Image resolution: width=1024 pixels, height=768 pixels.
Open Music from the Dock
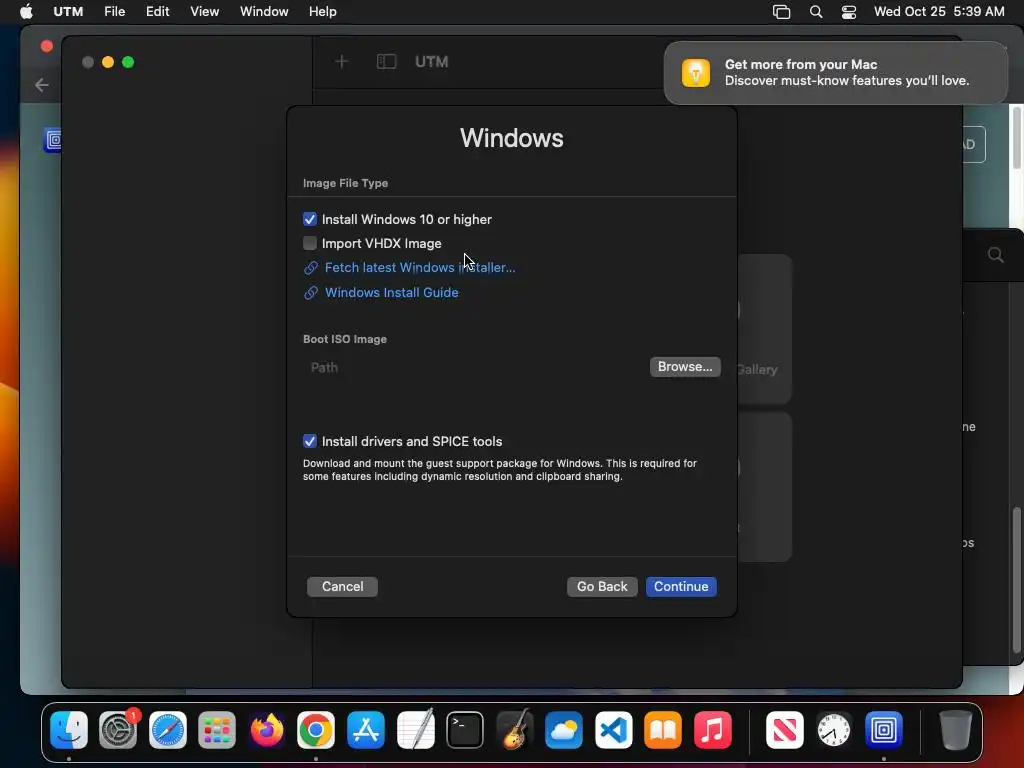712,729
